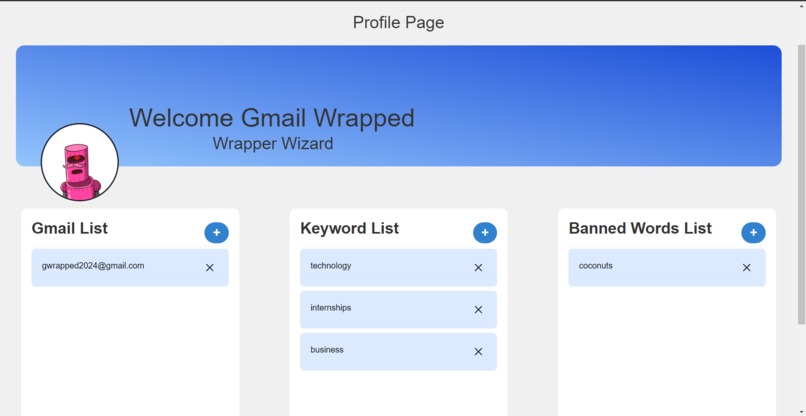Click the Profile Page title
The image size is (806, 416).
pos(398,23)
